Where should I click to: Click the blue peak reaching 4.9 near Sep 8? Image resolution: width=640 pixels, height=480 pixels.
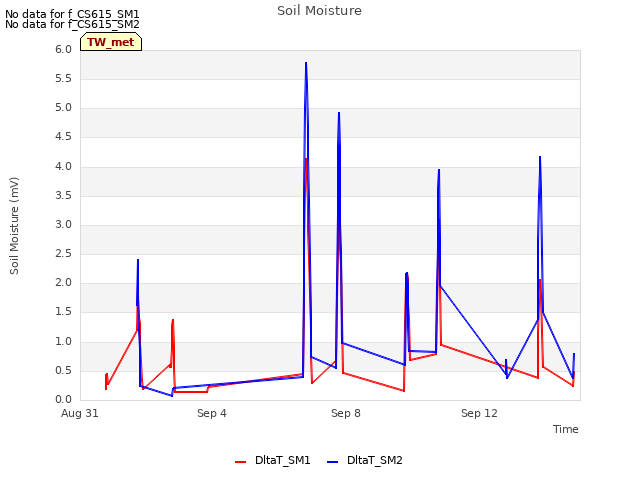click(x=339, y=113)
